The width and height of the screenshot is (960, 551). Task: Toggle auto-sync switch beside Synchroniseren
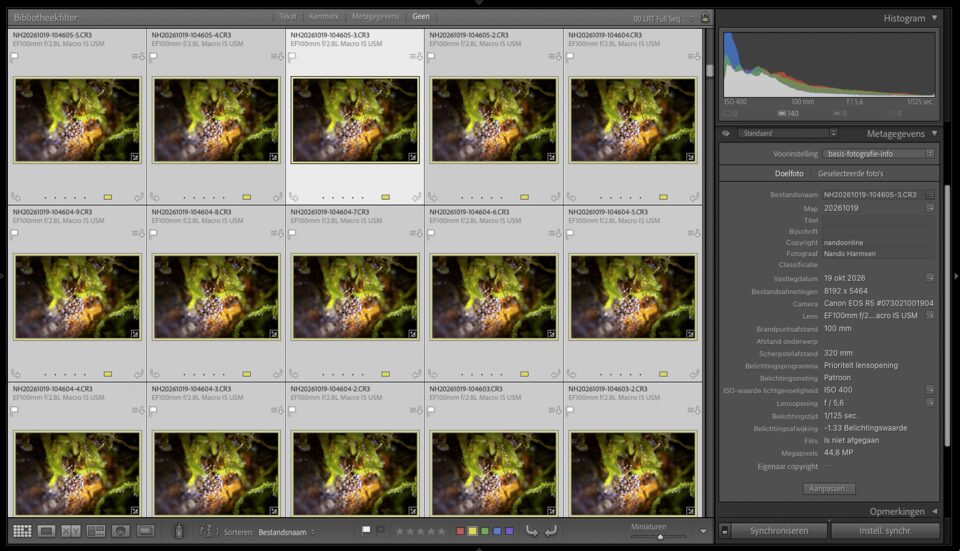tap(724, 531)
